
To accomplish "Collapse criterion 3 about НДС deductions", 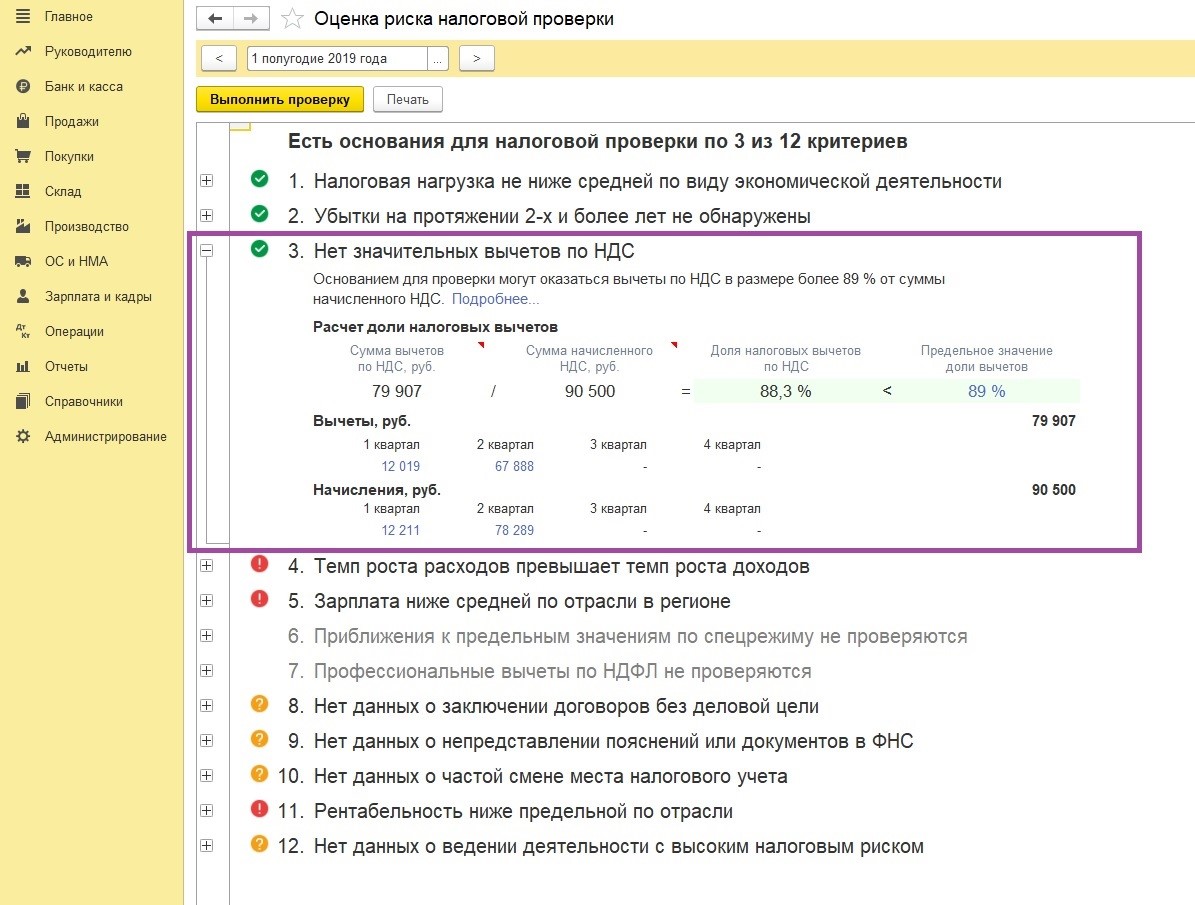I will 207,251.
